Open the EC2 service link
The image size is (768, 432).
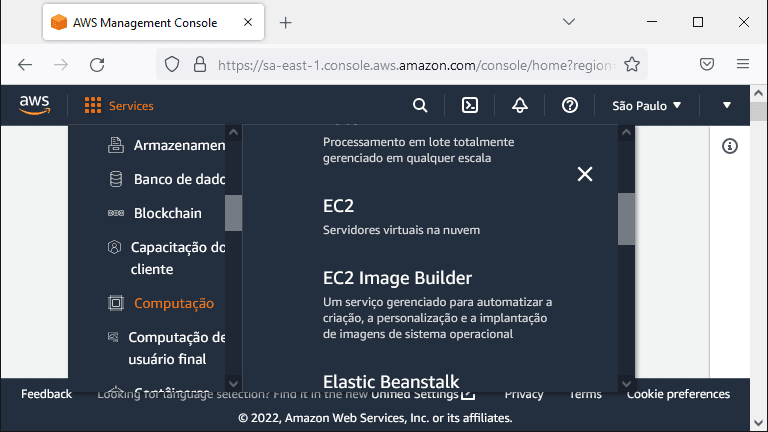pyautogui.click(x=338, y=206)
